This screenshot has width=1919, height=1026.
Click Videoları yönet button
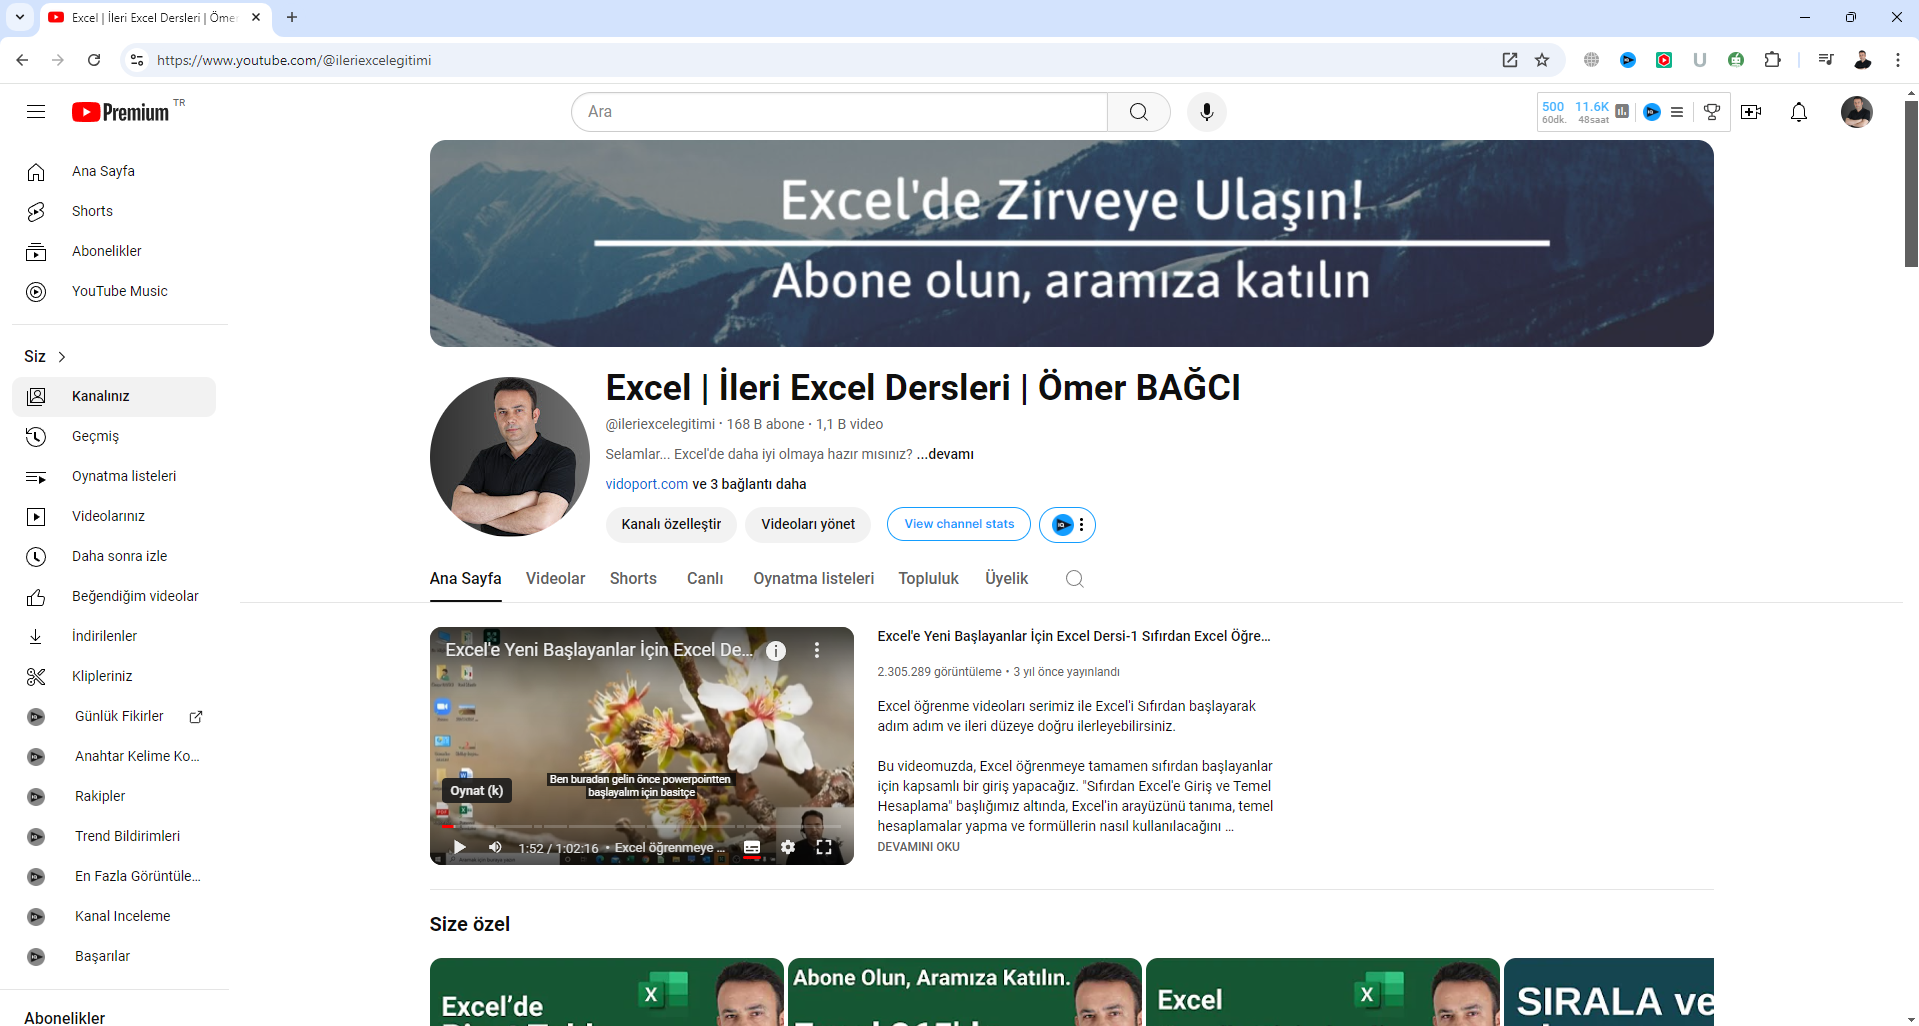point(808,525)
